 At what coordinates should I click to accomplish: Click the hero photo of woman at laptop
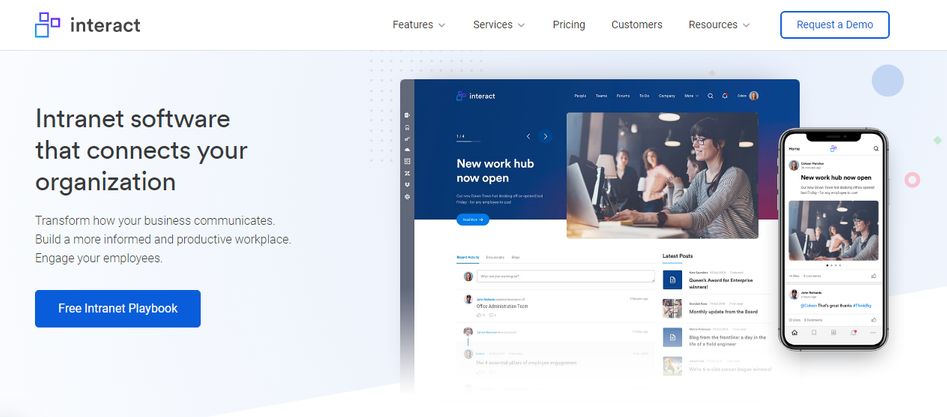(x=662, y=175)
